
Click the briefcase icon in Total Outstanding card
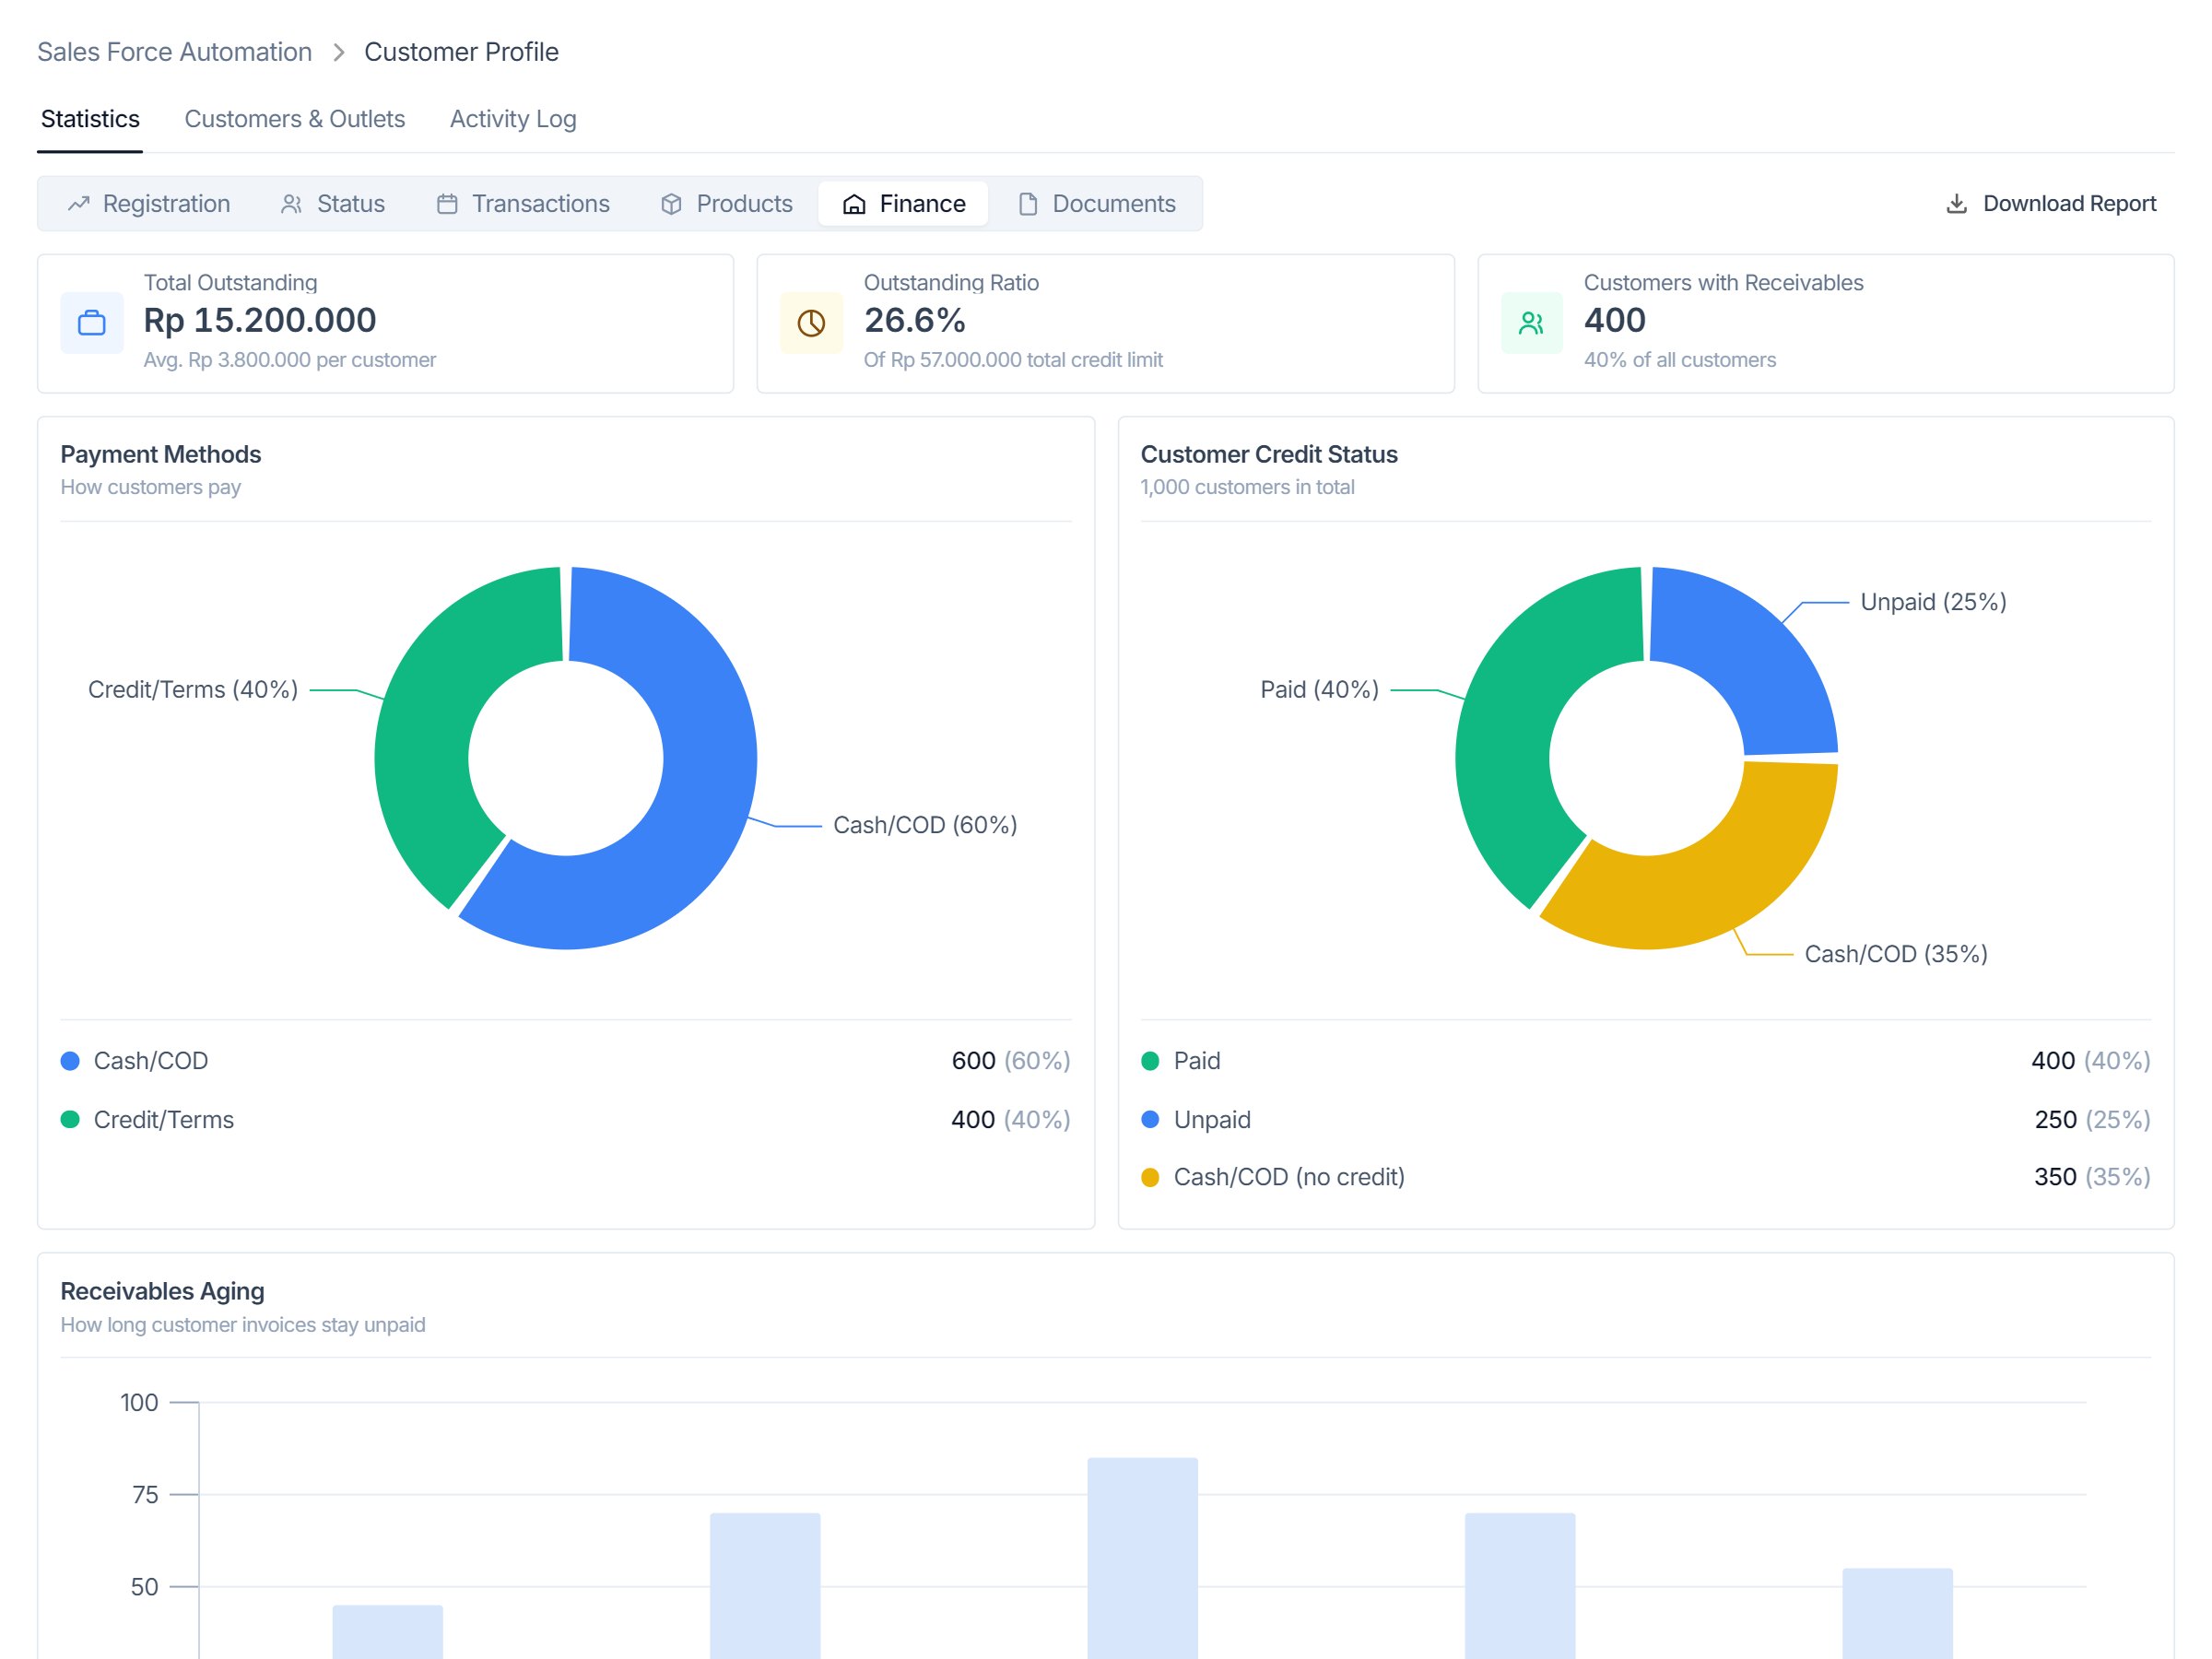(x=92, y=323)
